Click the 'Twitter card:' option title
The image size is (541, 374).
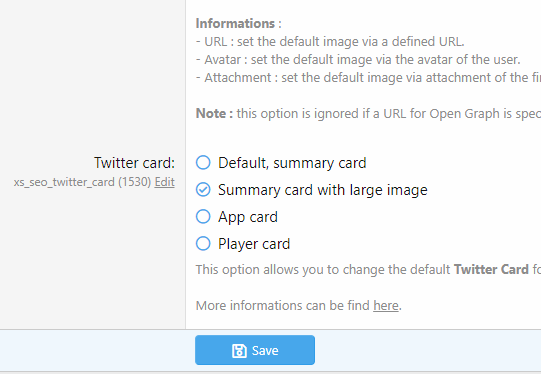[x=135, y=163]
